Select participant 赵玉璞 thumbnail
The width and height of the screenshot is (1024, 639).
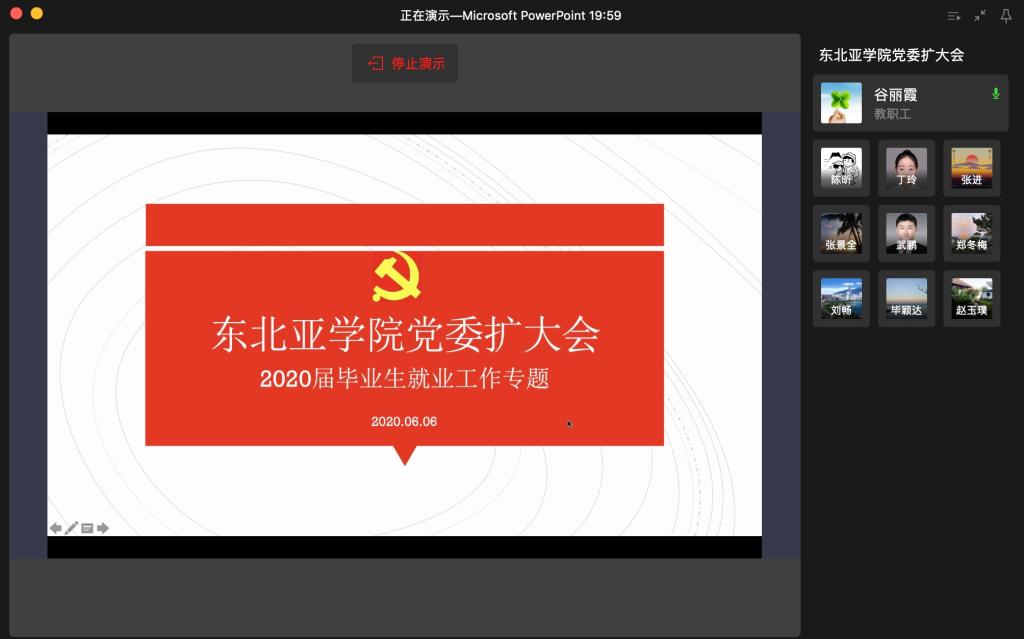(972, 299)
